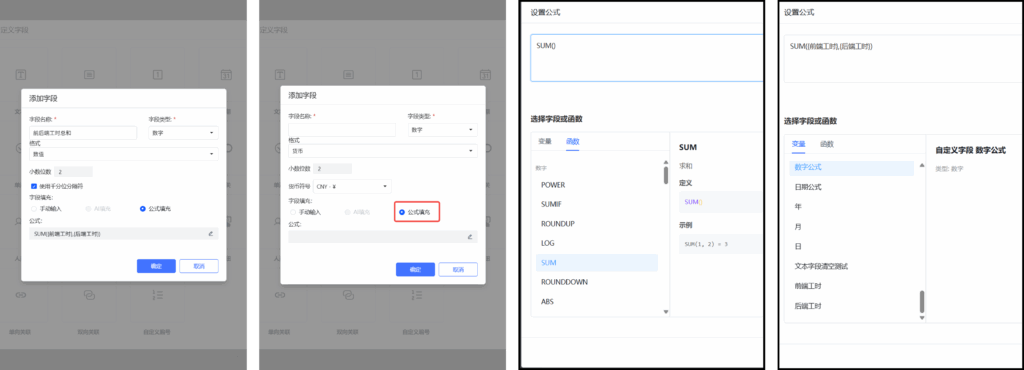The height and width of the screenshot is (370, 1024).
Task: Click the 小数位数 input in the 货币 format dialog
Action: tap(332, 168)
